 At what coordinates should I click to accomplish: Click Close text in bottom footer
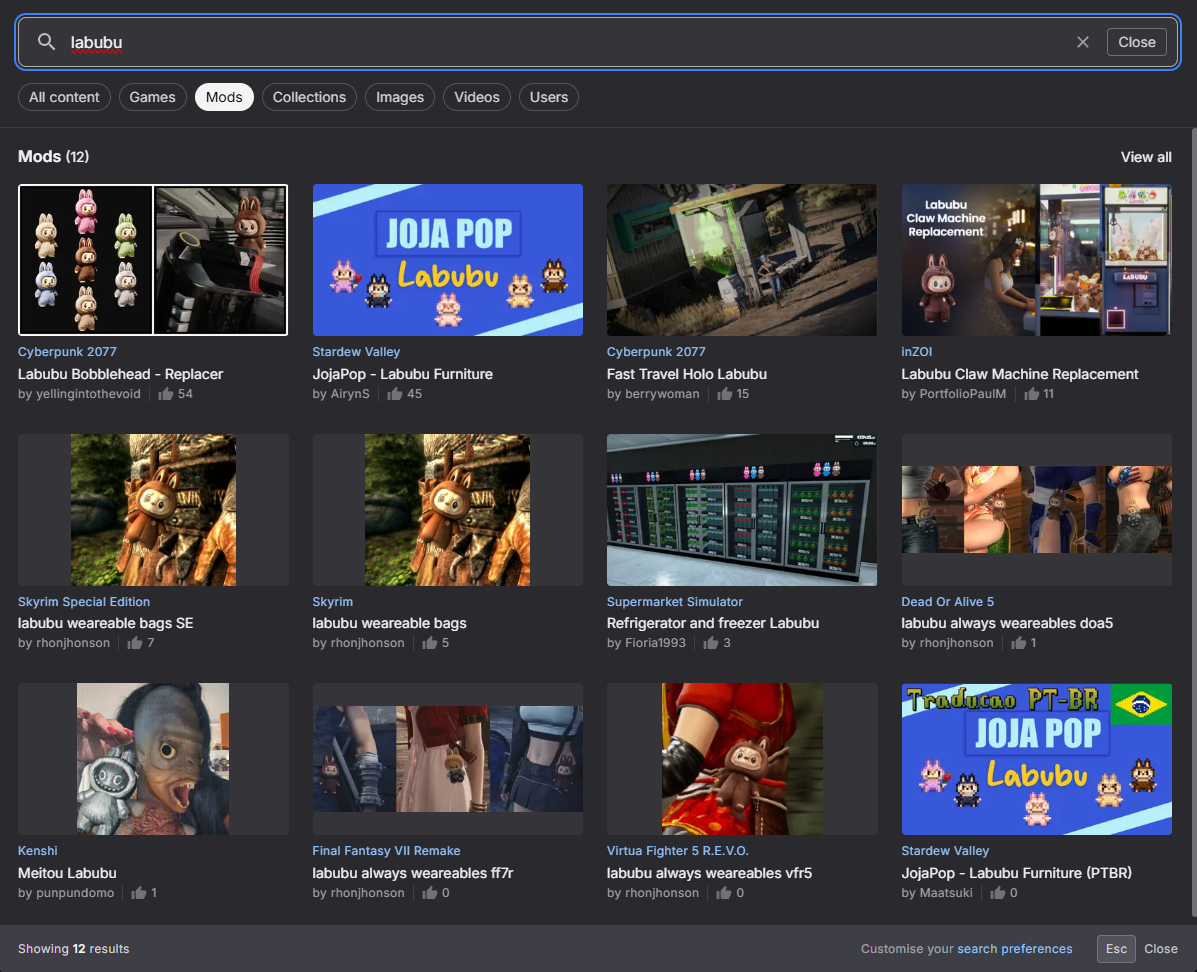click(x=1160, y=948)
